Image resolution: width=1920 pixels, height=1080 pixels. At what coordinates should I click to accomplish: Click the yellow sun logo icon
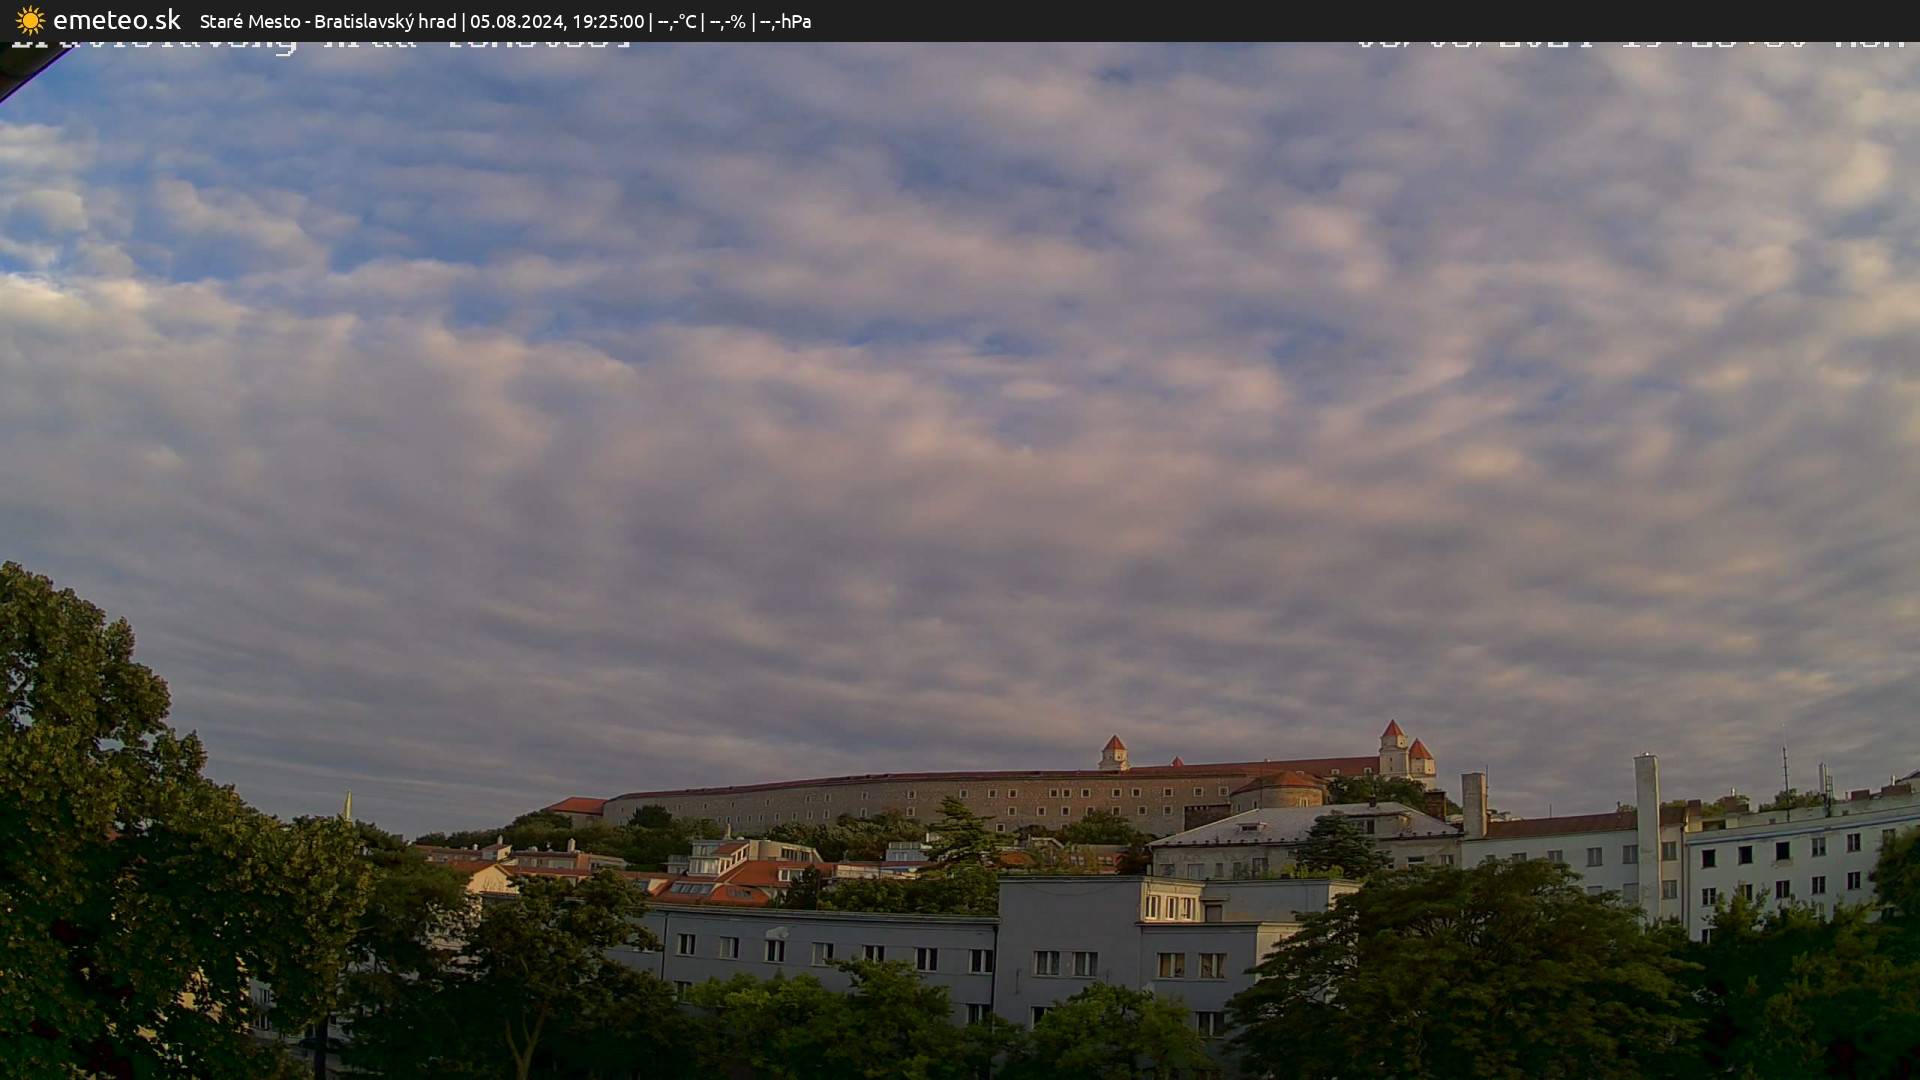click(x=30, y=20)
